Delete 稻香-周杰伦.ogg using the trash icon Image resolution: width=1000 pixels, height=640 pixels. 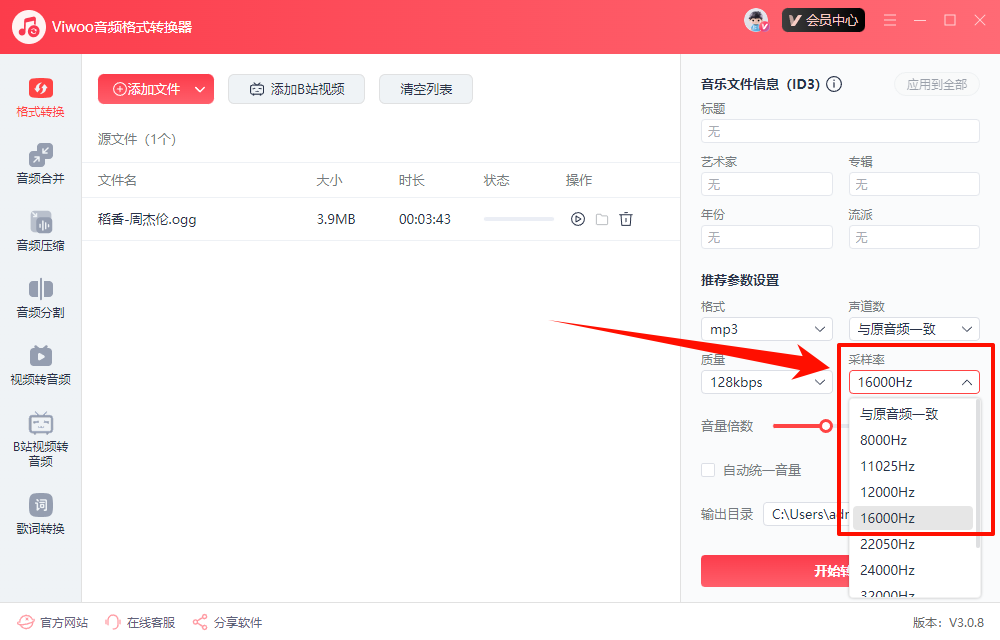click(x=626, y=218)
